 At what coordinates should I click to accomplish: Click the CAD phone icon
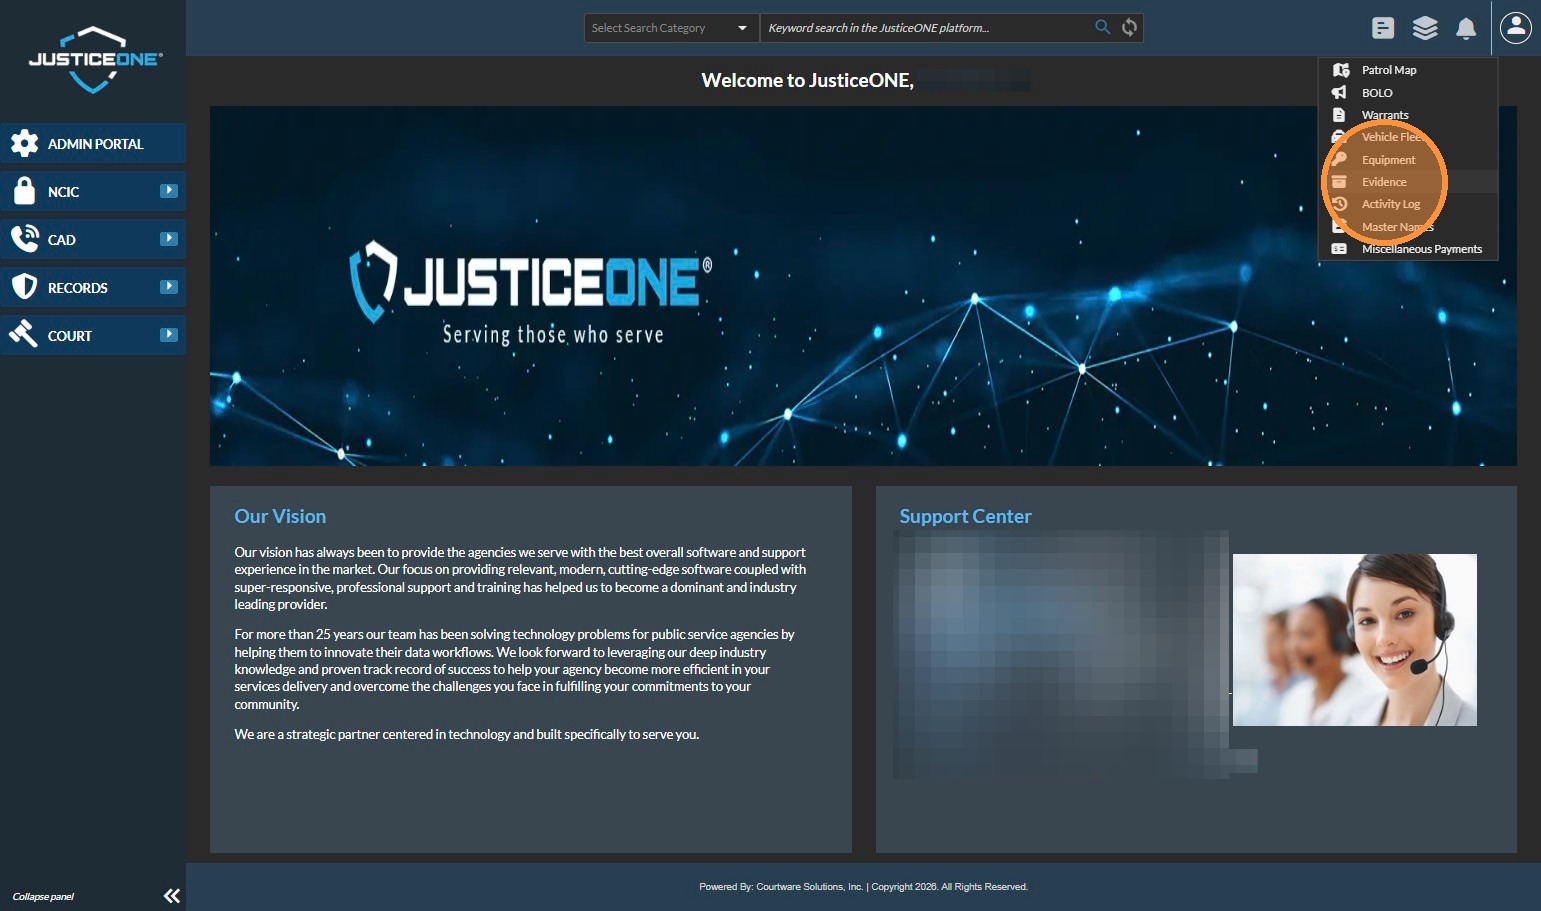pyautogui.click(x=25, y=239)
